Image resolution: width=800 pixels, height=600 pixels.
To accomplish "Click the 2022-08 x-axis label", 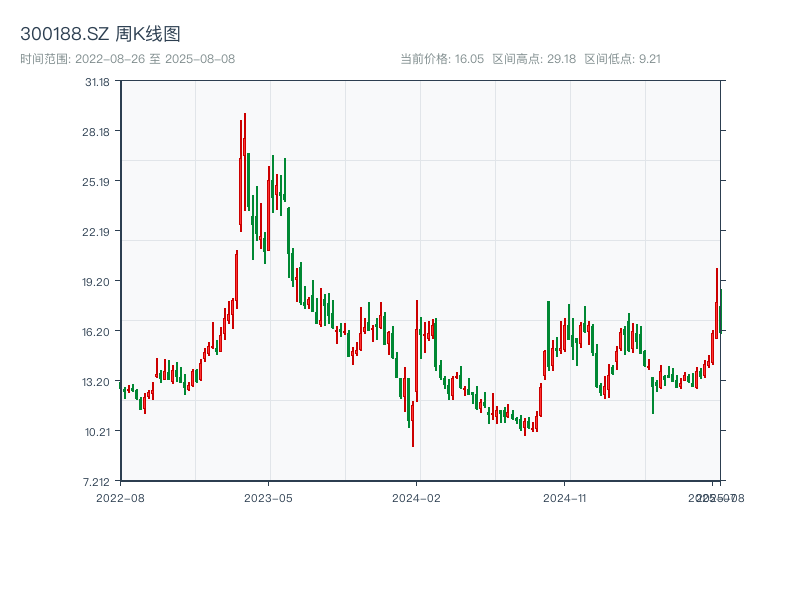I will coord(121,496).
